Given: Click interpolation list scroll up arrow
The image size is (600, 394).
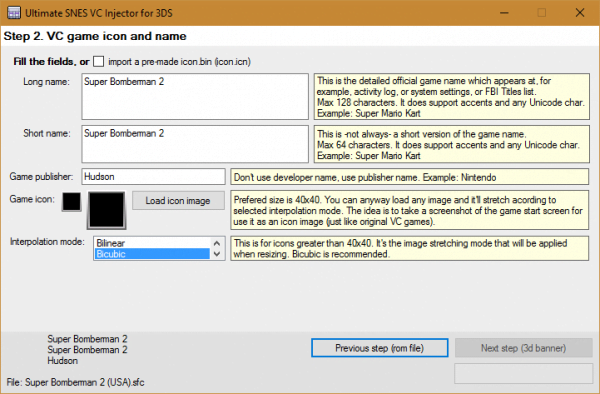Looking at the screenshot, I should [x=217, y=243].
